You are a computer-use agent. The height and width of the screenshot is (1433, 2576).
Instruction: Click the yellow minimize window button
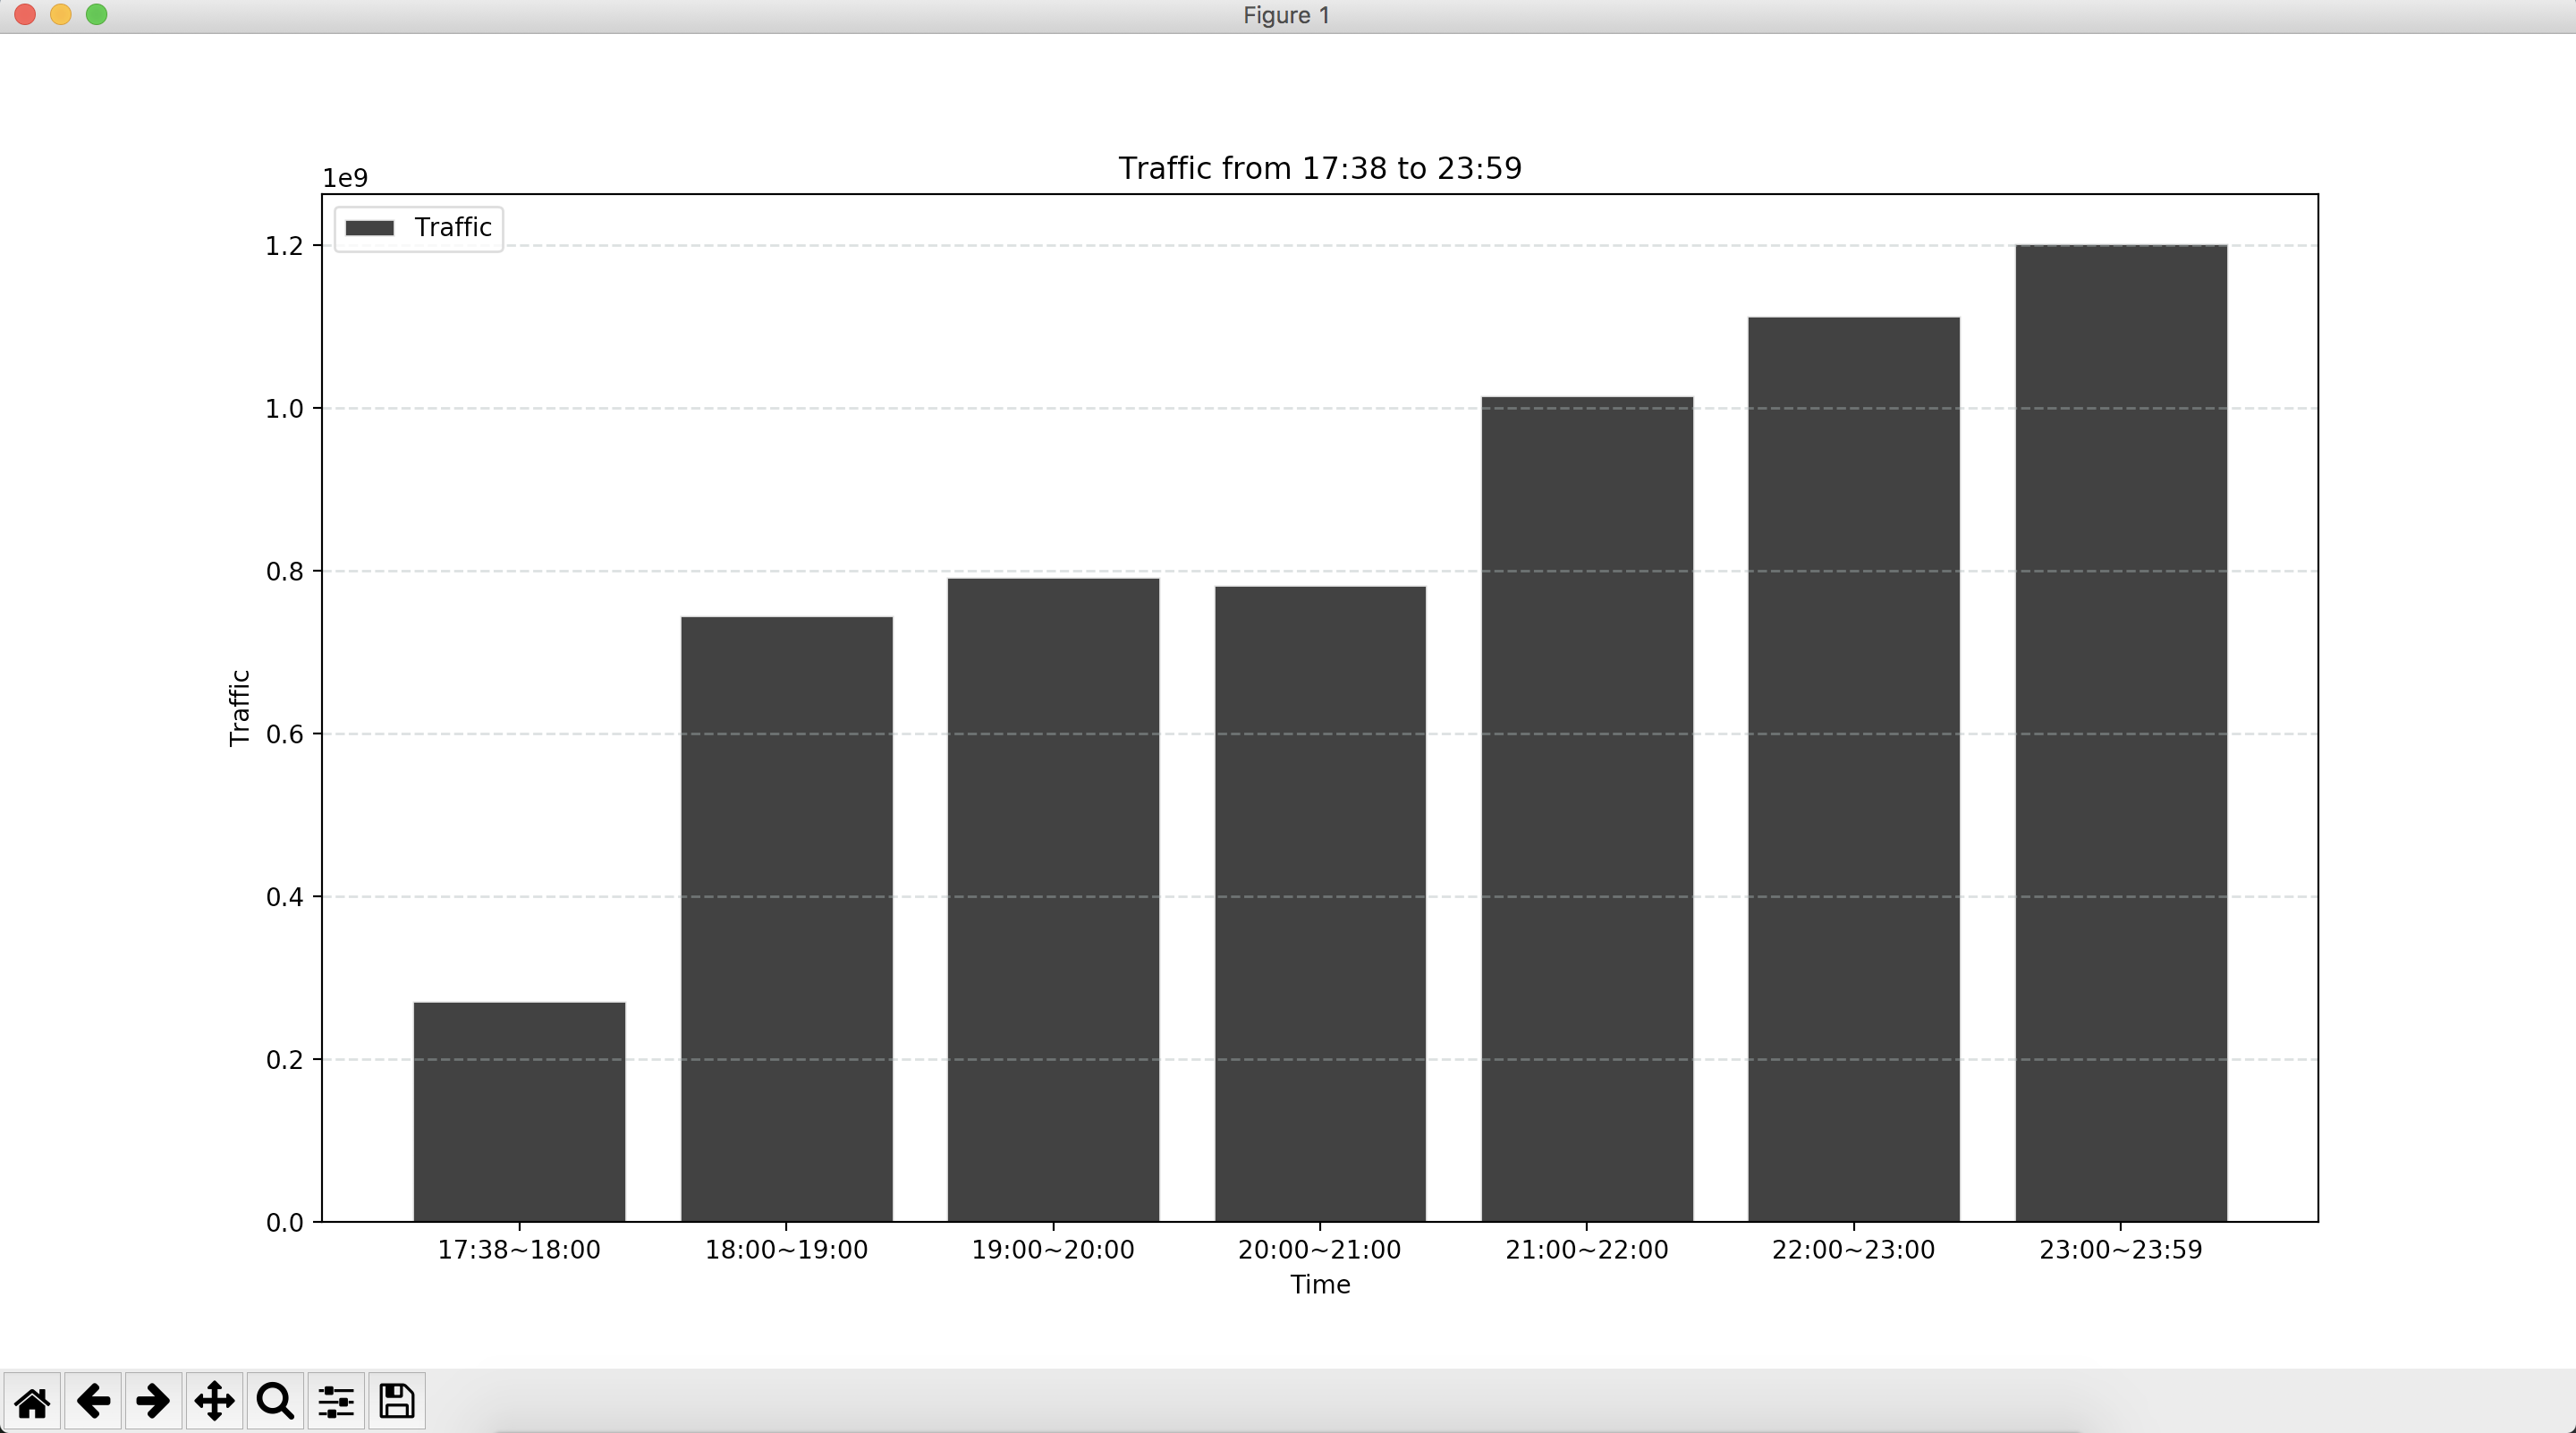60,15
